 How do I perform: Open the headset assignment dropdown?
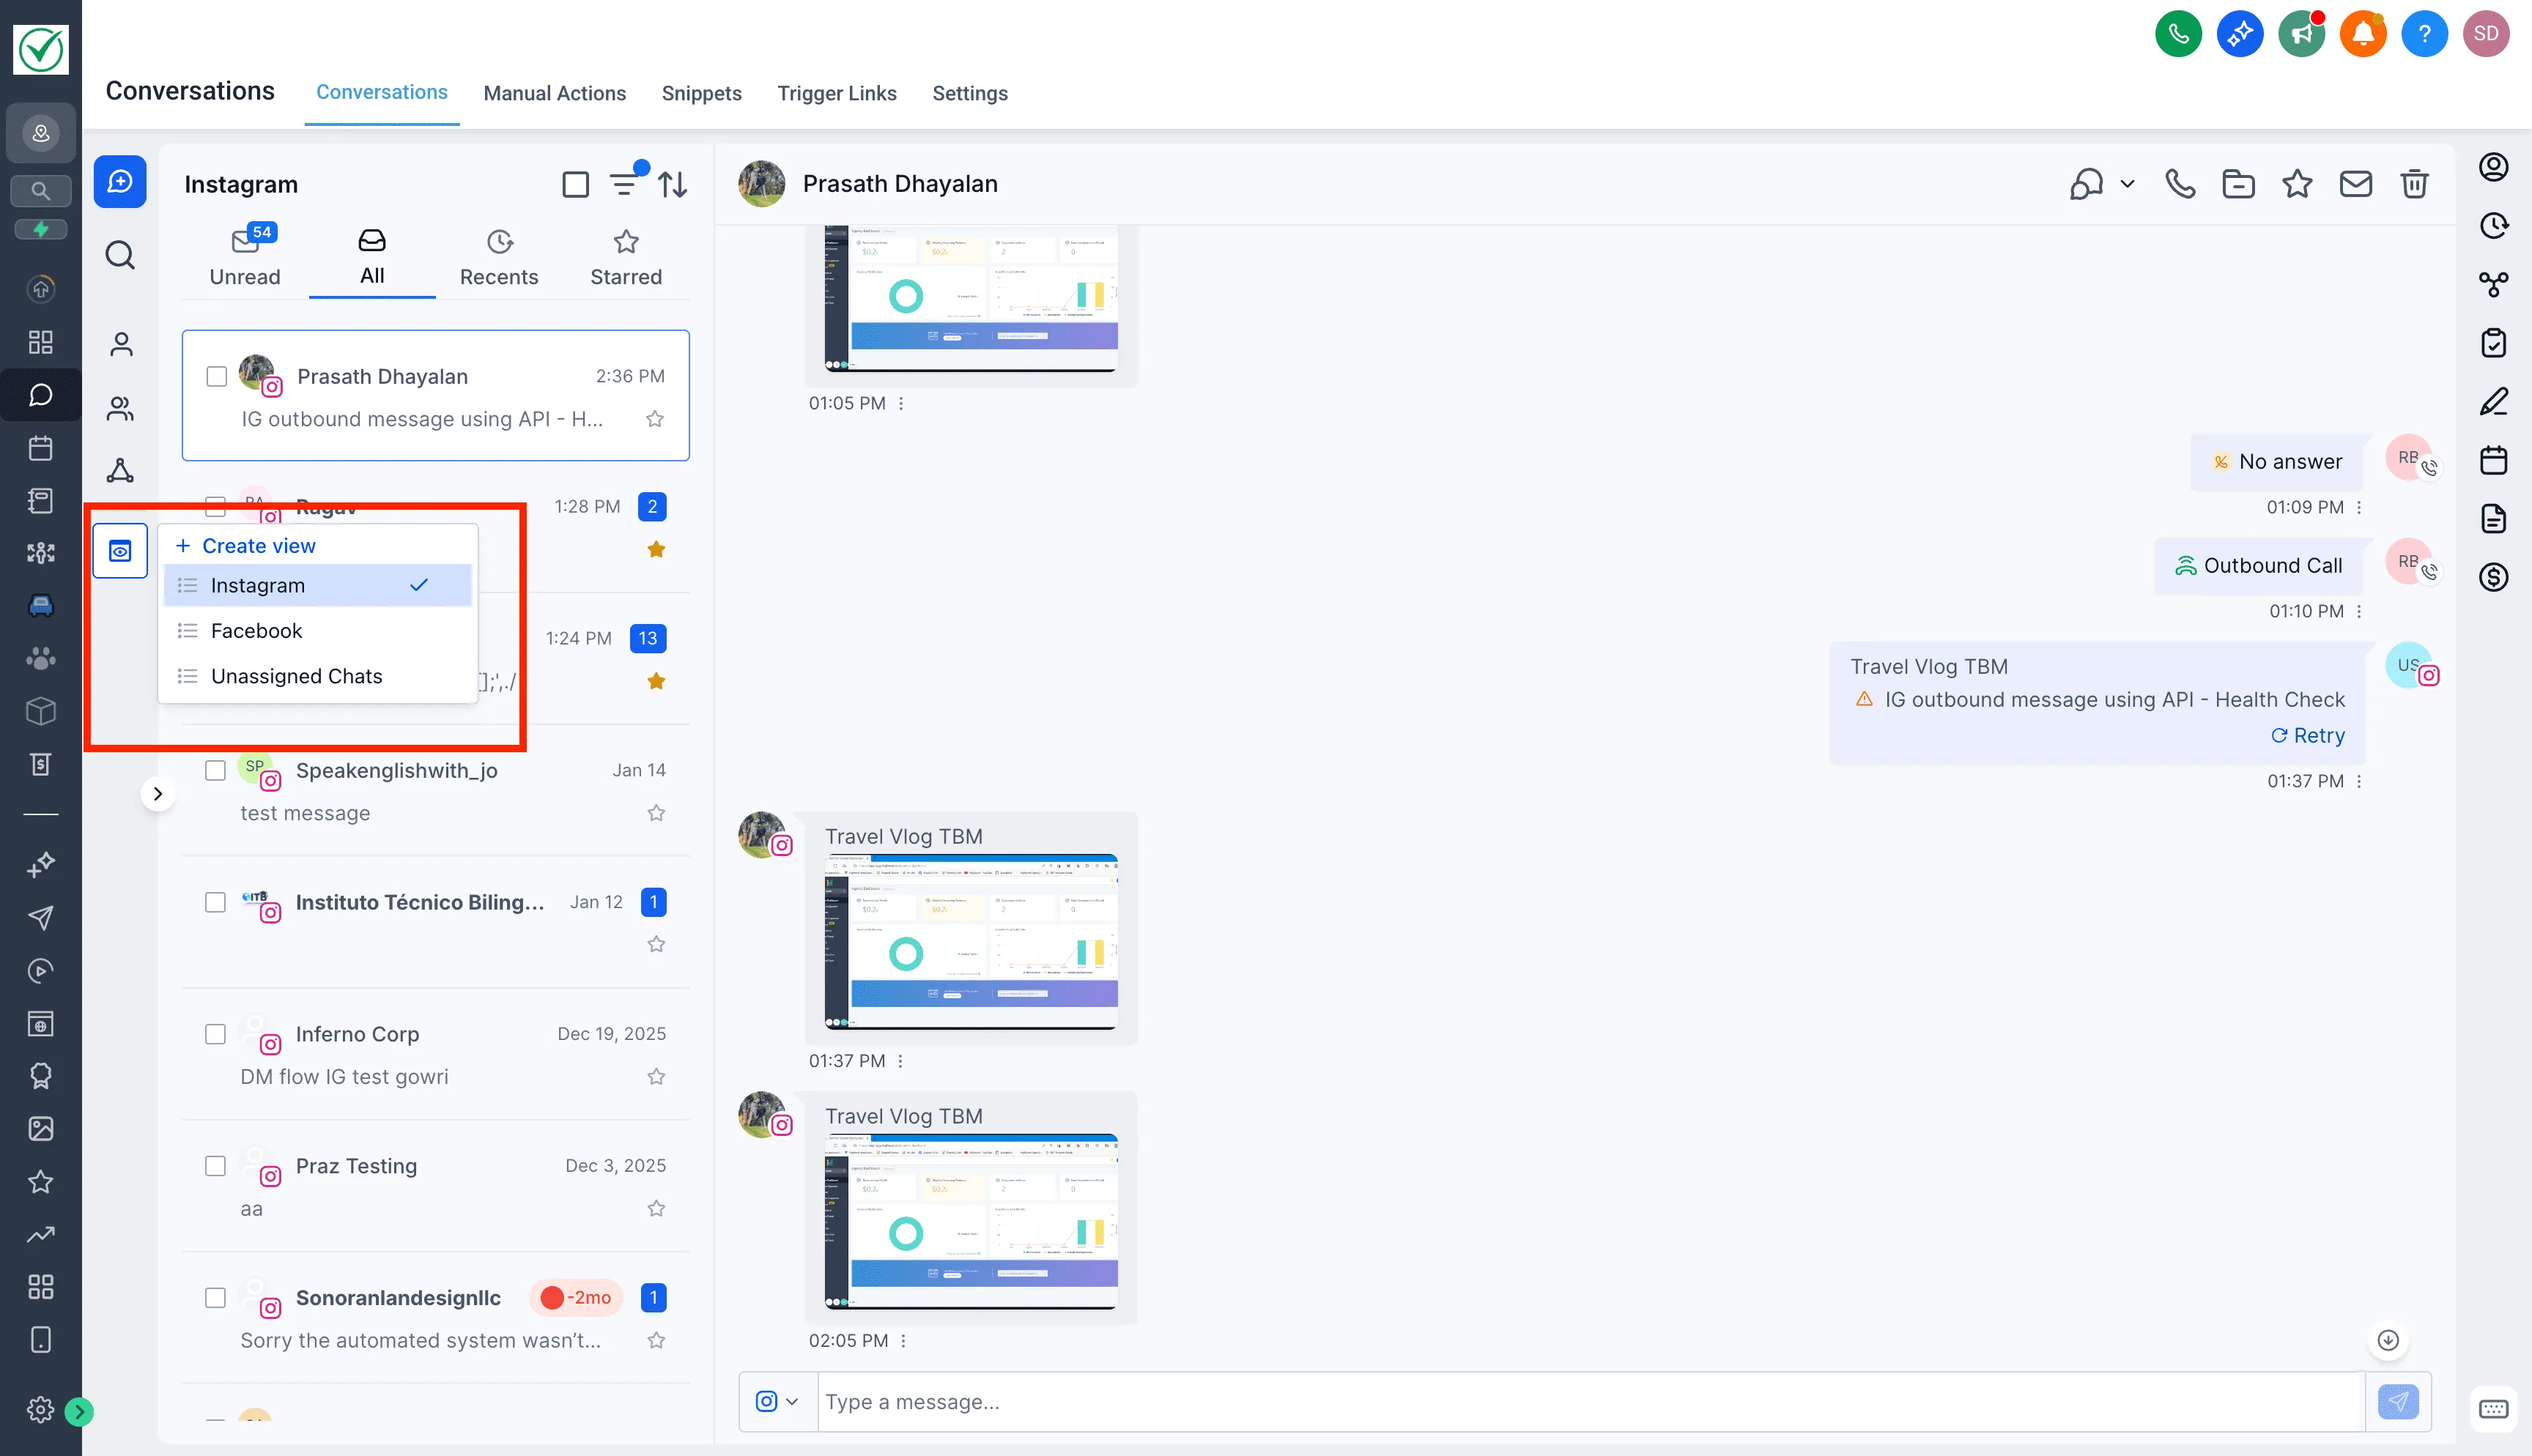coord(2098,183)
